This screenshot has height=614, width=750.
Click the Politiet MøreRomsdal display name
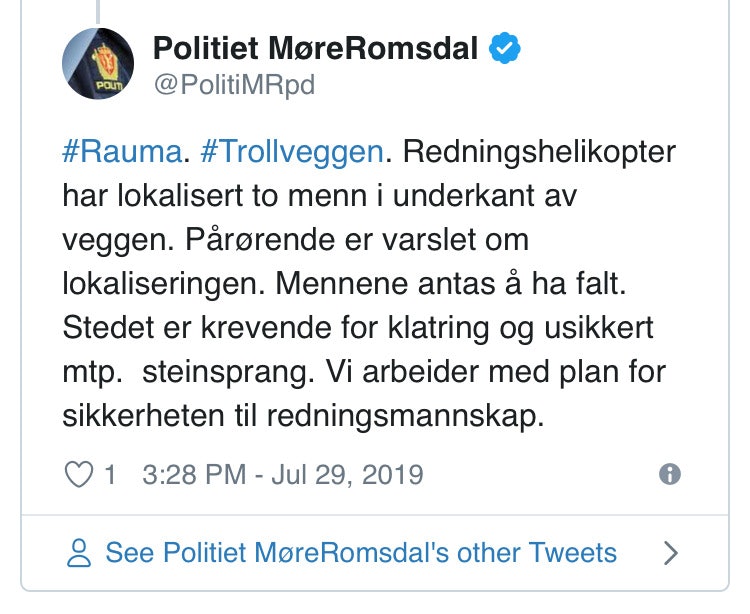[314, 47]
